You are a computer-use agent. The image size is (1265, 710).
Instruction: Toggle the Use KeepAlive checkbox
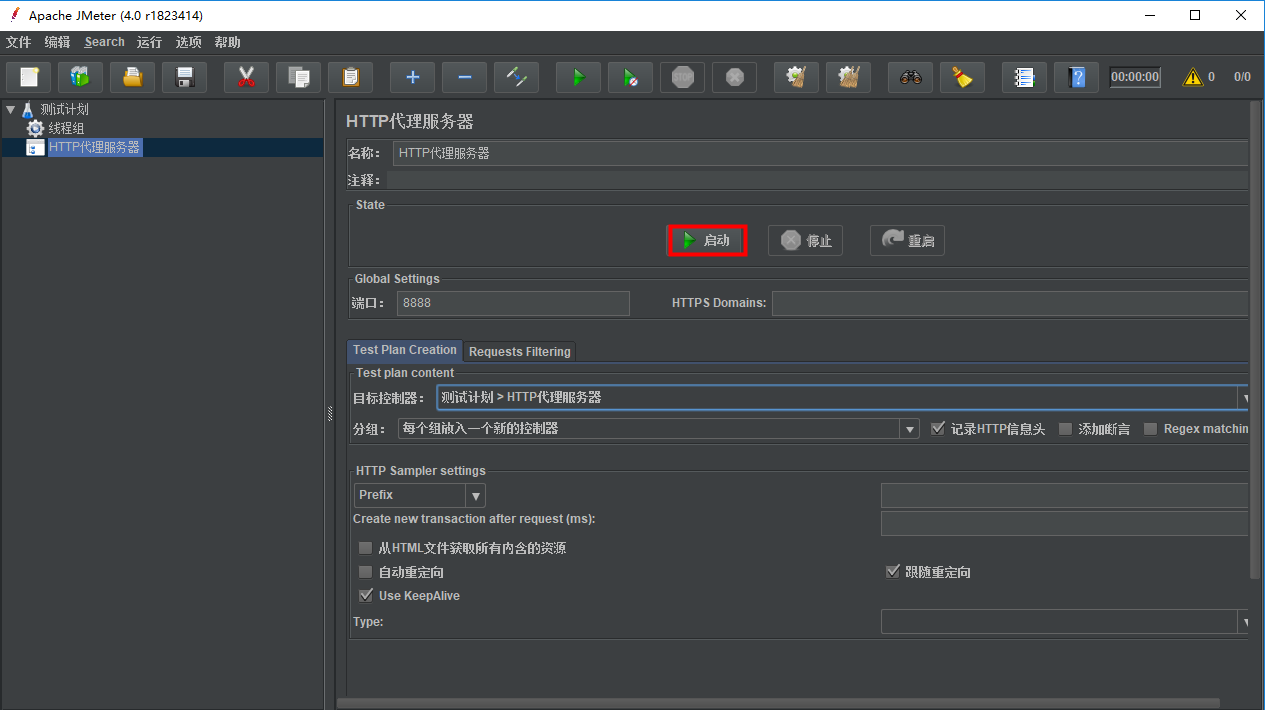pos(365,596)
